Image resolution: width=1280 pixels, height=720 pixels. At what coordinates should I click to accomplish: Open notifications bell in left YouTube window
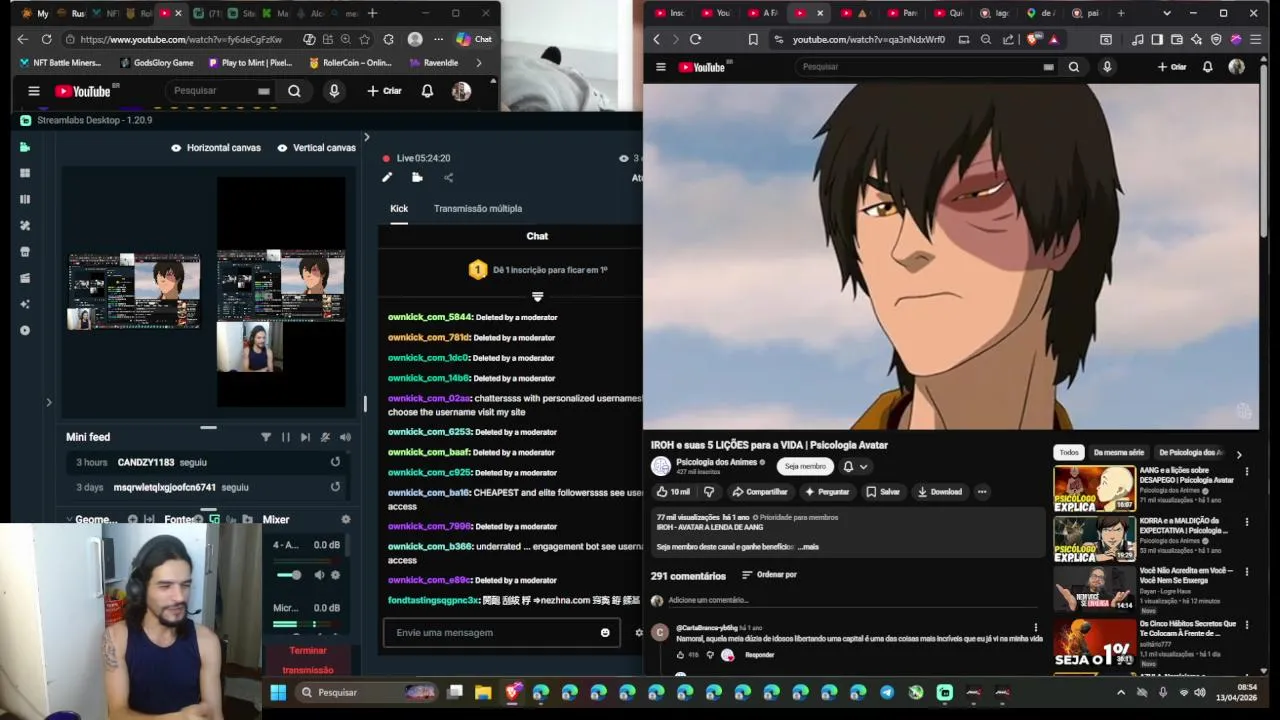pyautogui.click(x=427, y=91)
